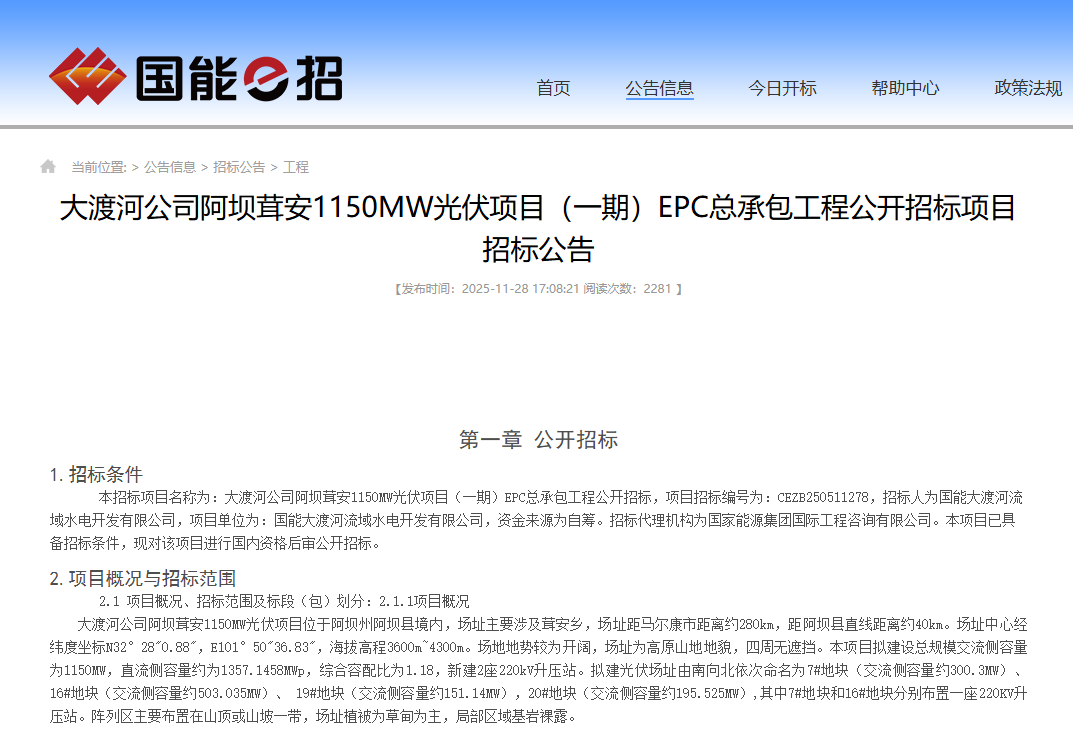Click the page scrollbar on the right edge
1073x731 pixels.
coord(1068,365)
